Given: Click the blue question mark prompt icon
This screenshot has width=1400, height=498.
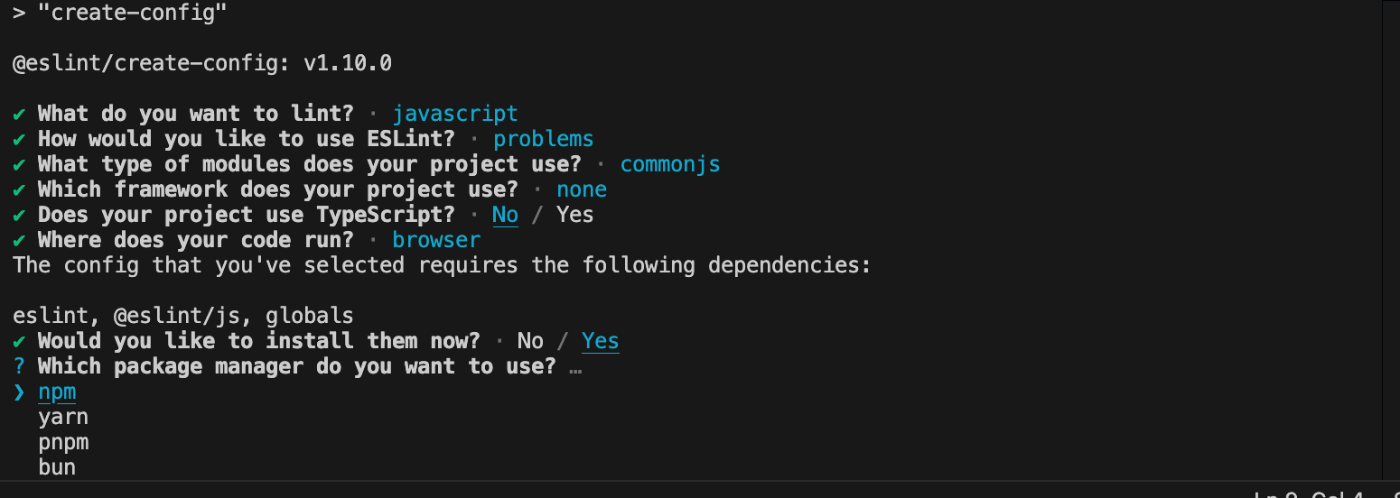Looking at the screenshot, I should [x=19, y=366].
